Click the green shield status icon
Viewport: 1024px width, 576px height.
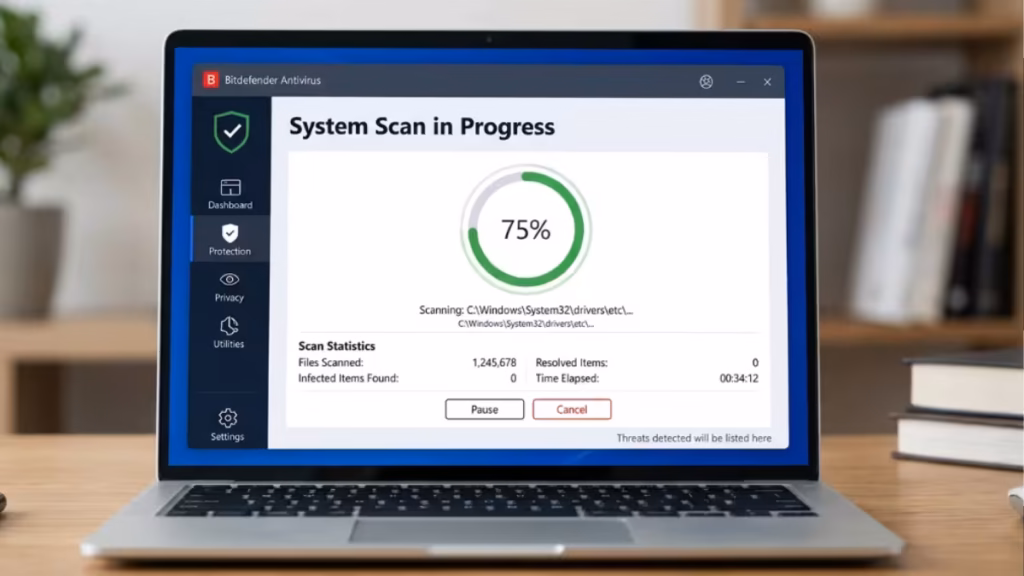coord(231,131)
